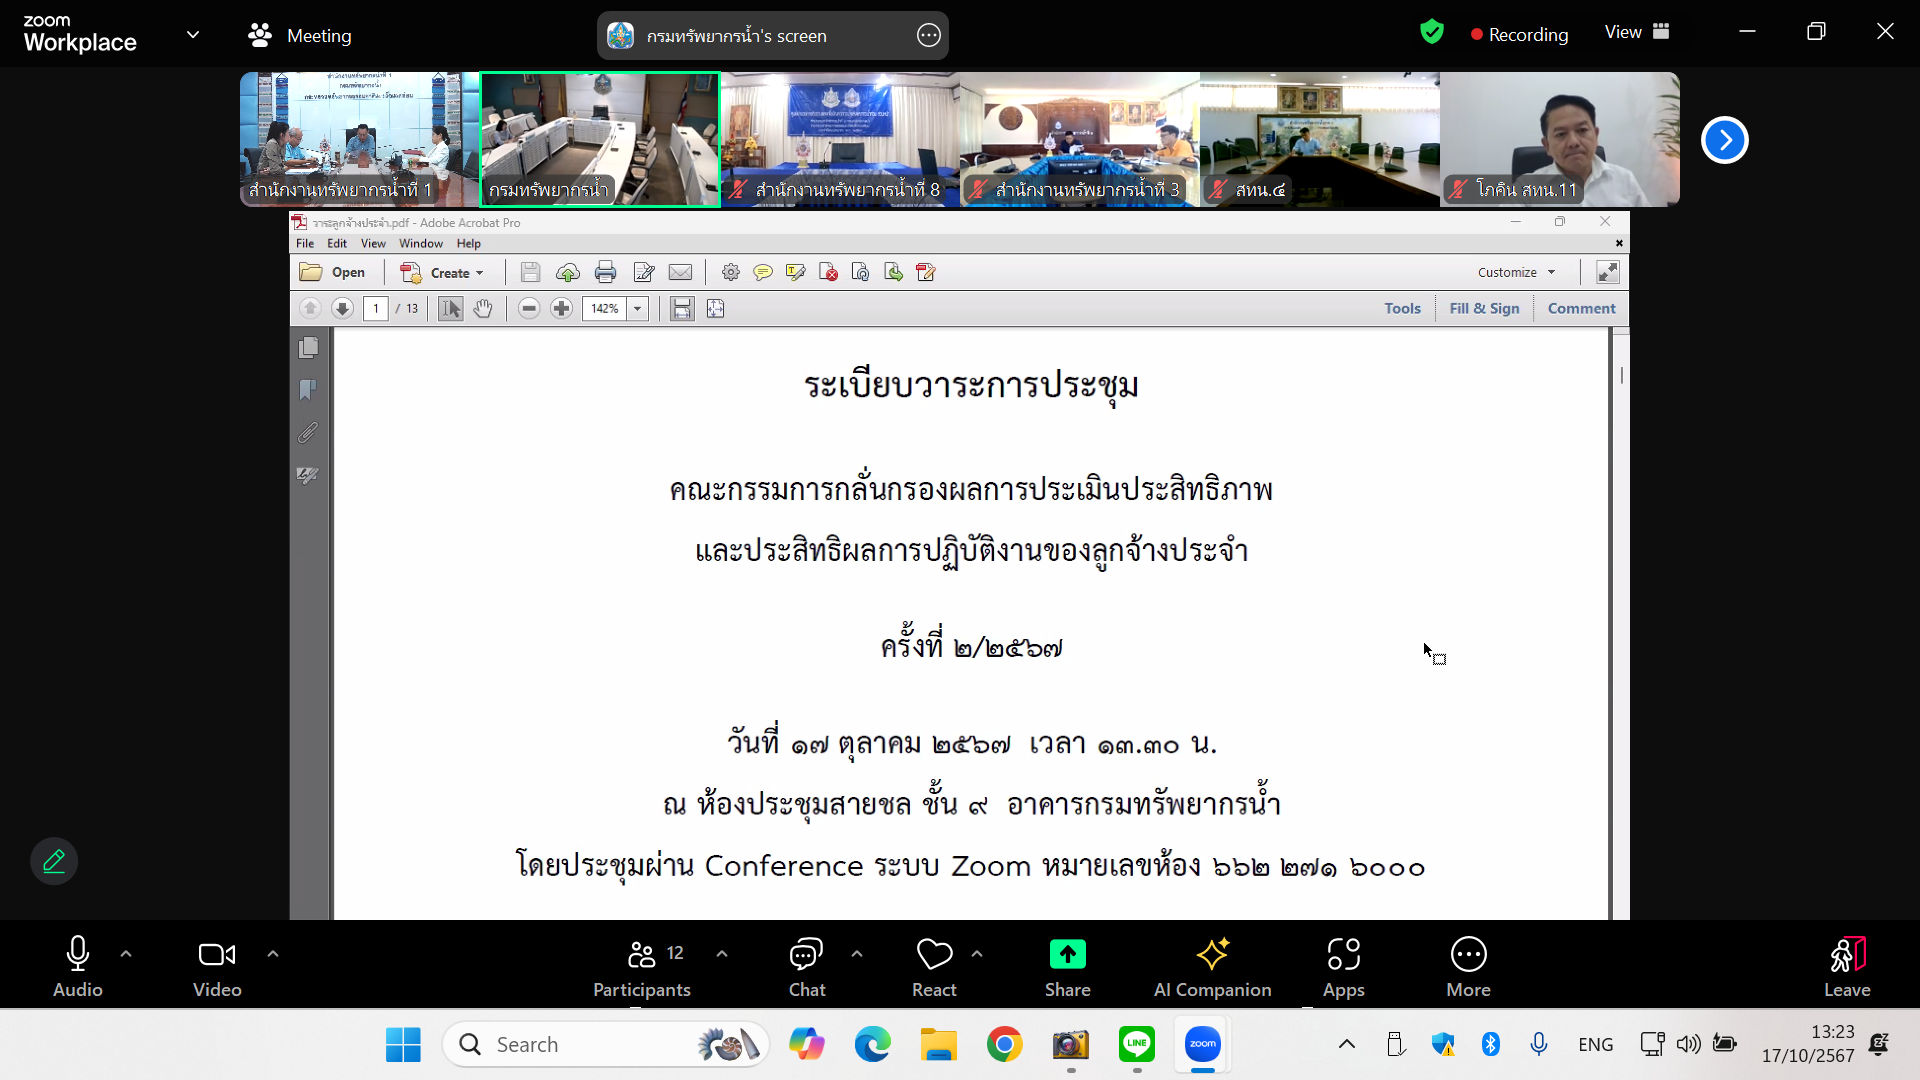The height and width of the screenshot is (1080, 1920).
Task: Click the Recording indicator
Action: pyautogui.click(x=1519, y=34)
